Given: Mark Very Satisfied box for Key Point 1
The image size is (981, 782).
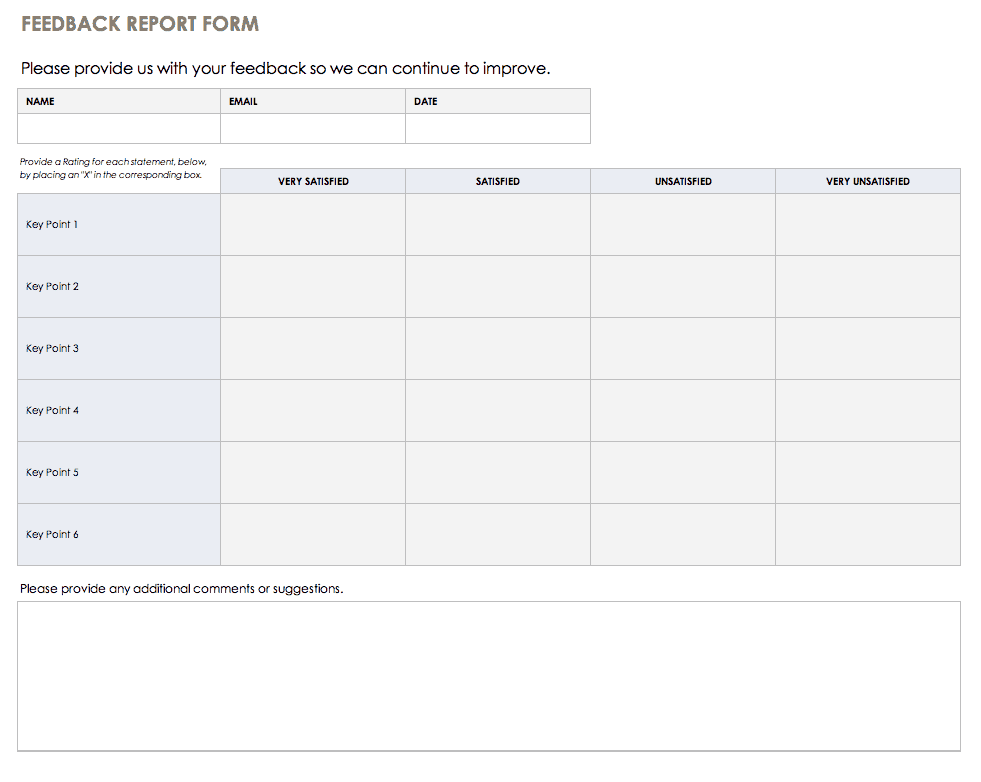Looking at the screenshot, I should coord(312,225).
